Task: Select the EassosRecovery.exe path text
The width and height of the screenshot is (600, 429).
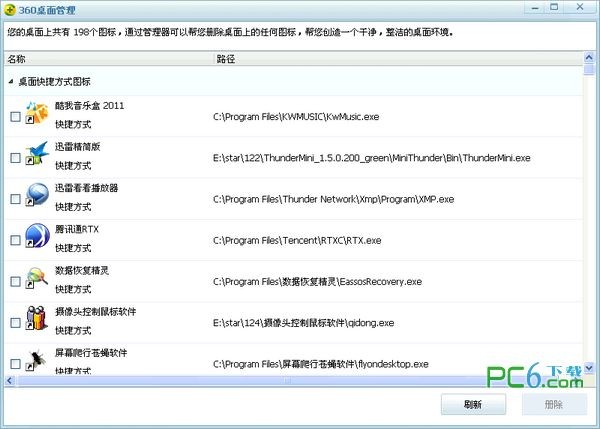Action: point(317,282)
